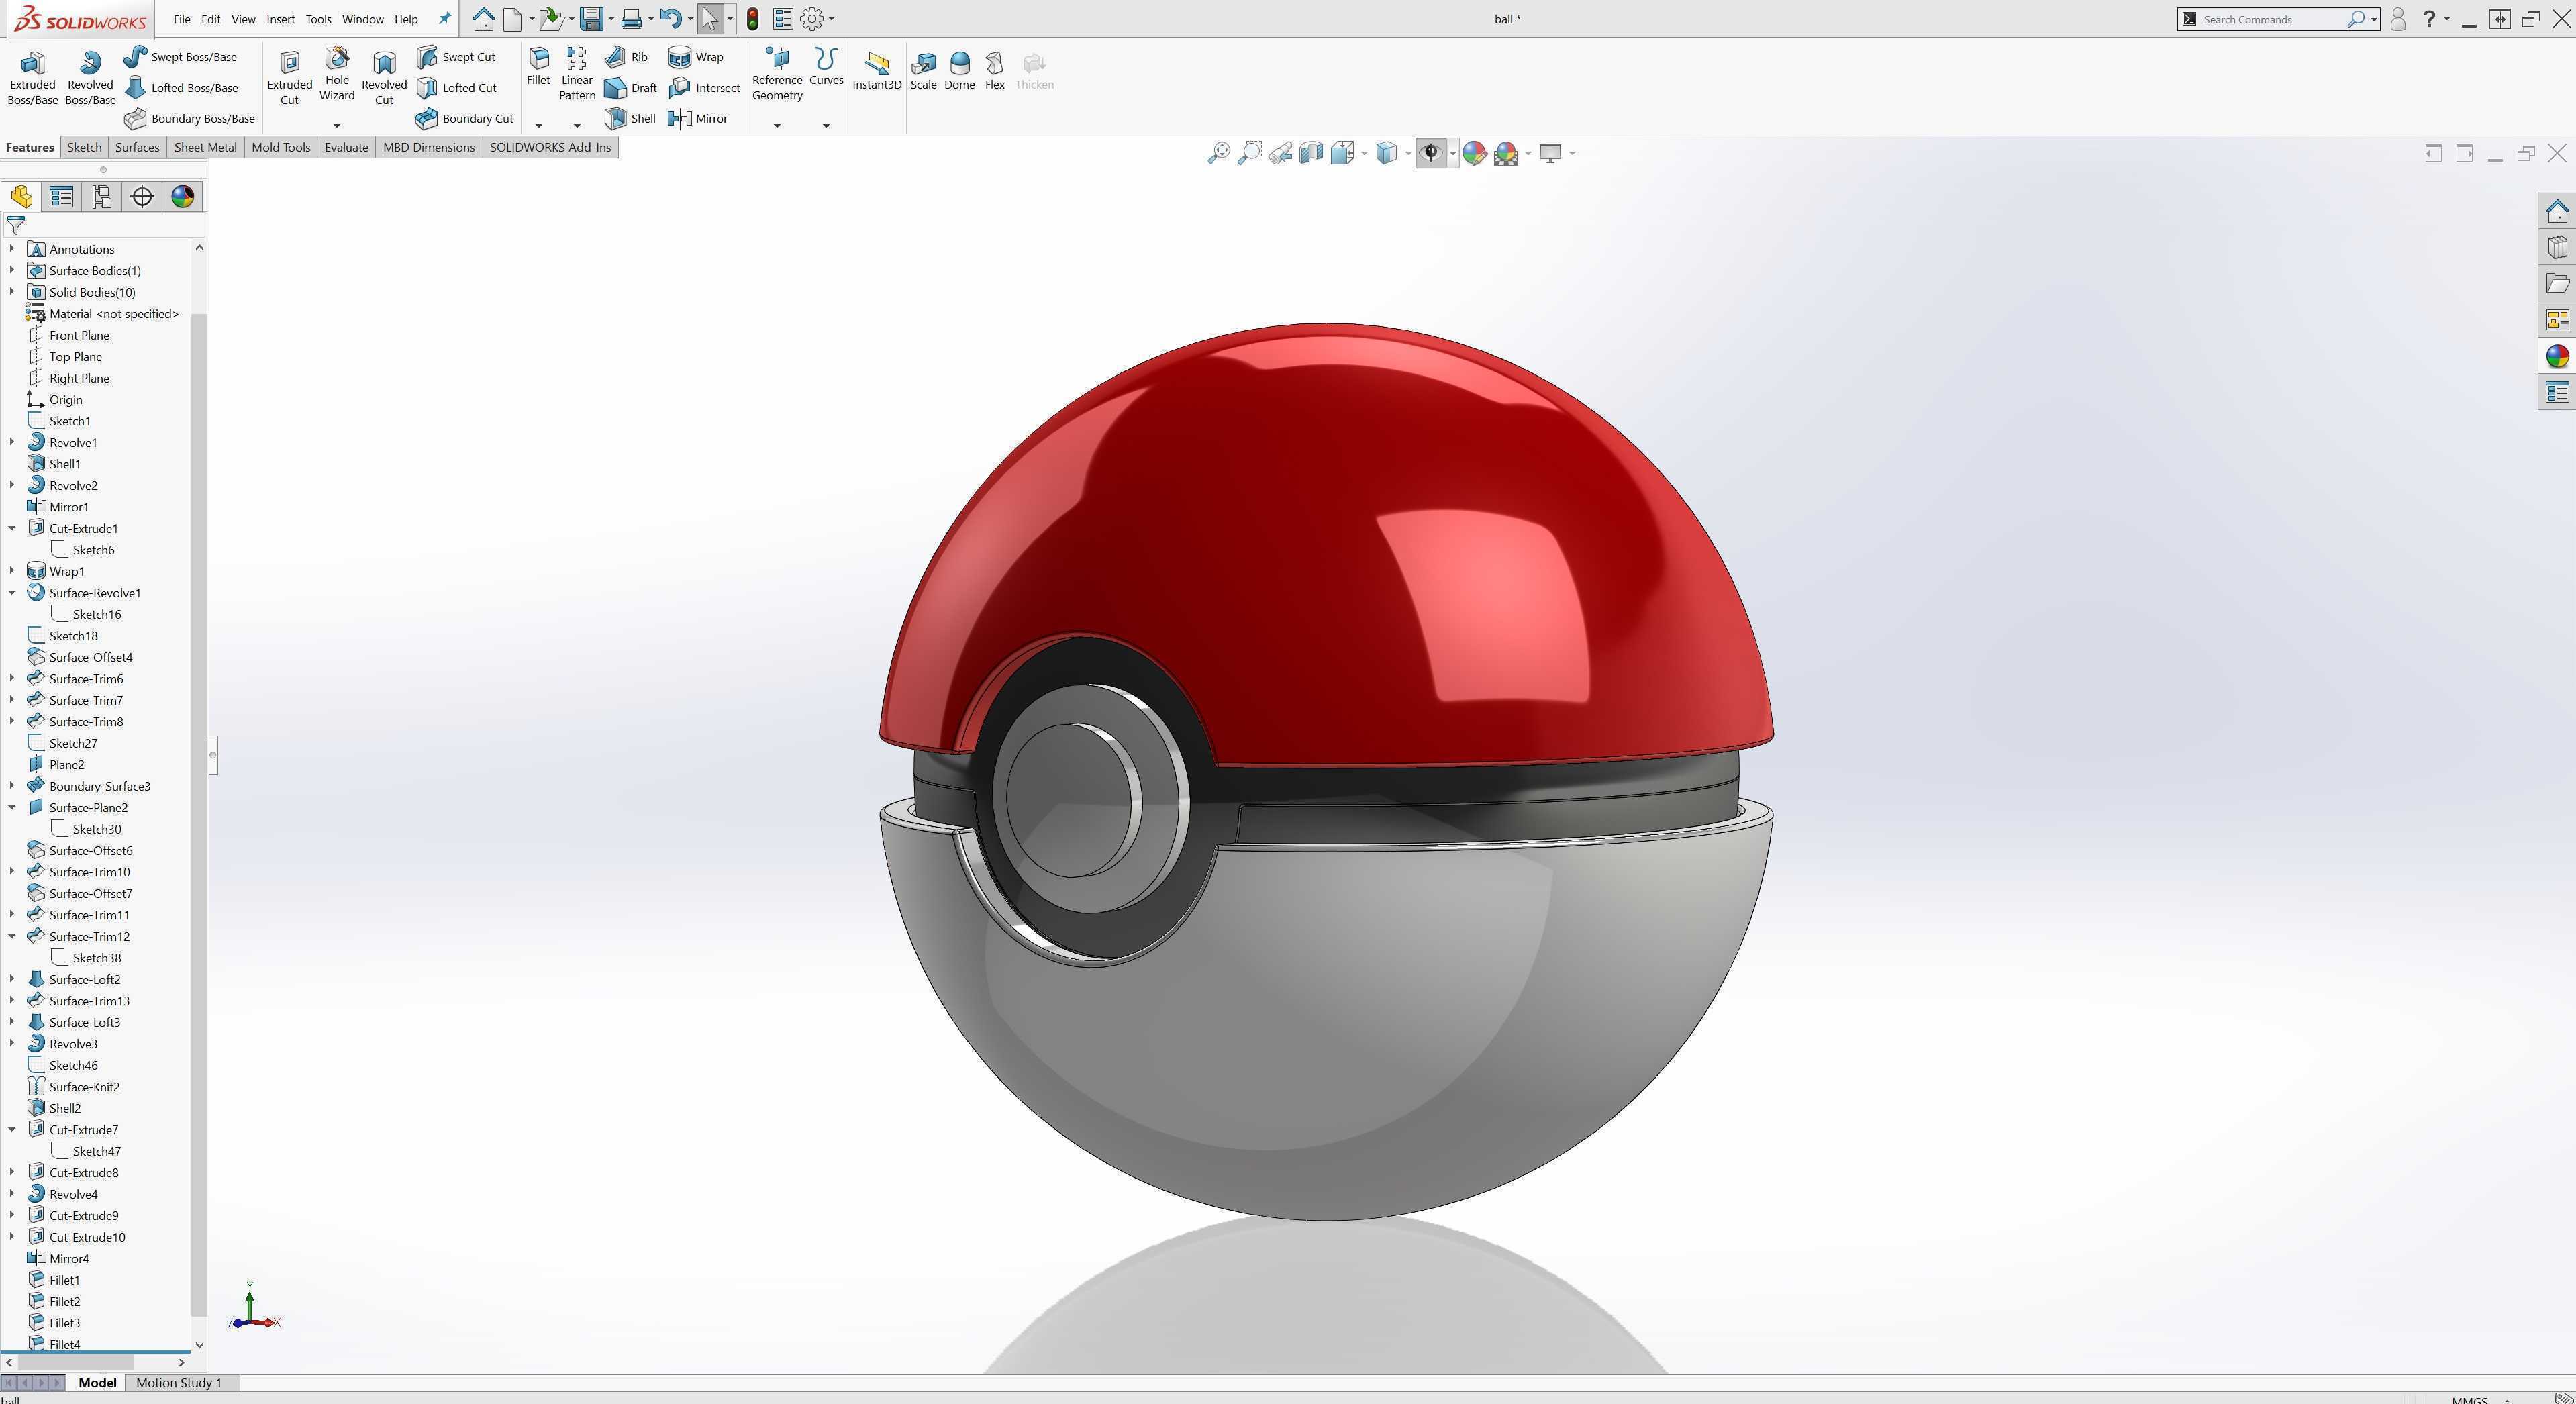Open the Sheet Metal tab

pyautogui.click(x=205, y=147)
